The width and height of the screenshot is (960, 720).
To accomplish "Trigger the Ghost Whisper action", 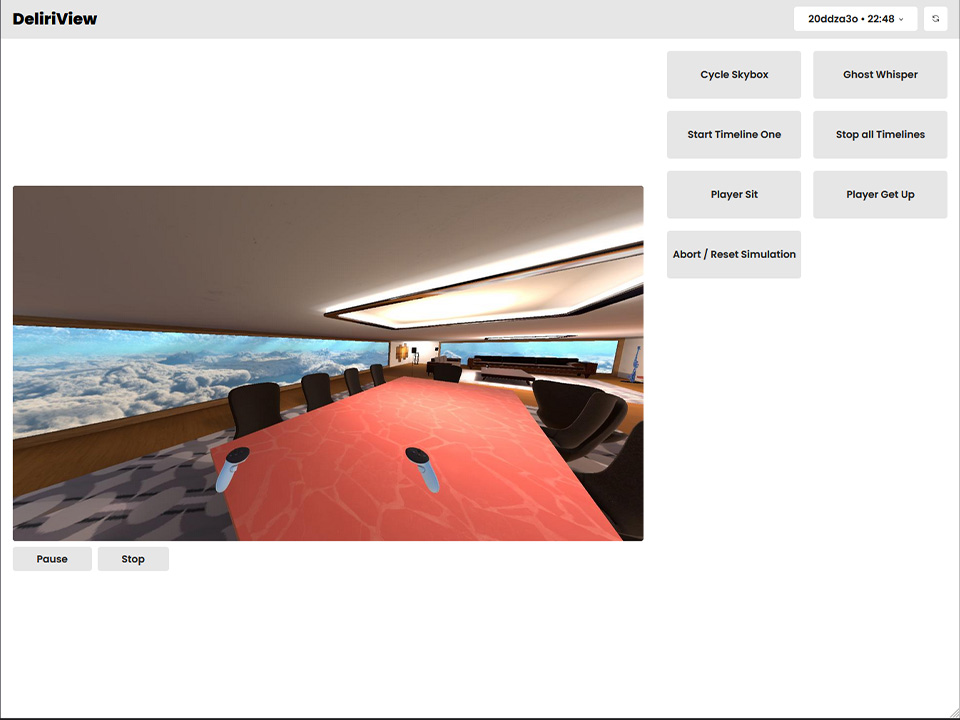I will tap(880, 75).
